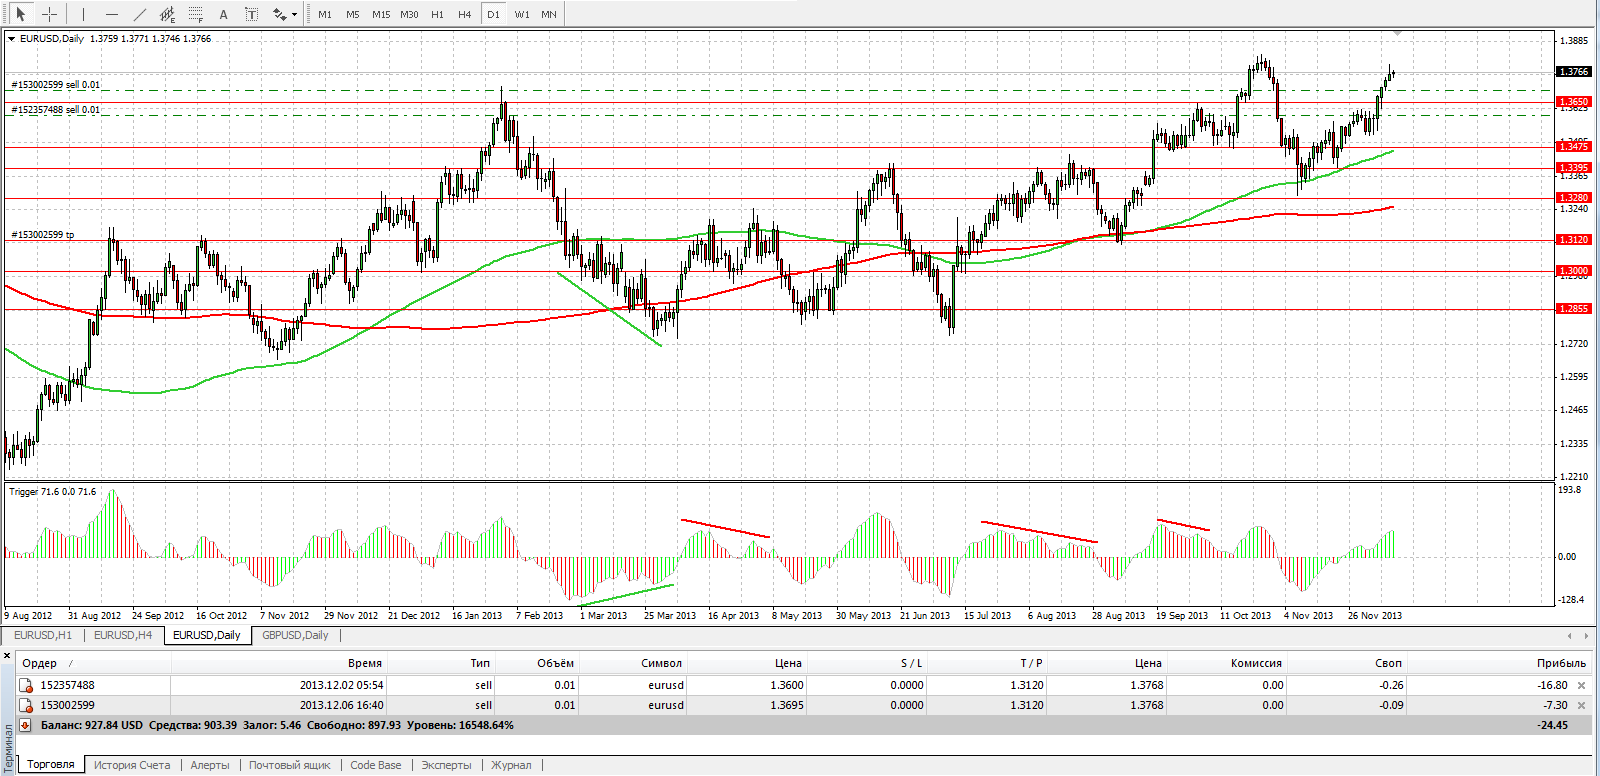This screenshot has height=776, width=1600.
Task: Open the Arrows tool dropdown arrow
Action: [x=294, y=15]
